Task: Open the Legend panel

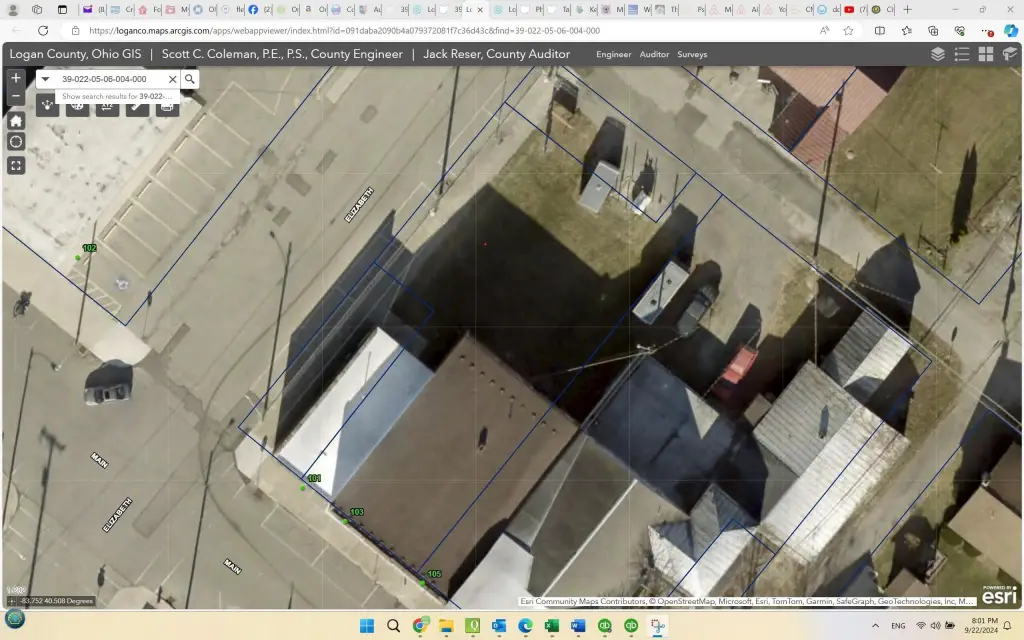Action: coord(962,54)
